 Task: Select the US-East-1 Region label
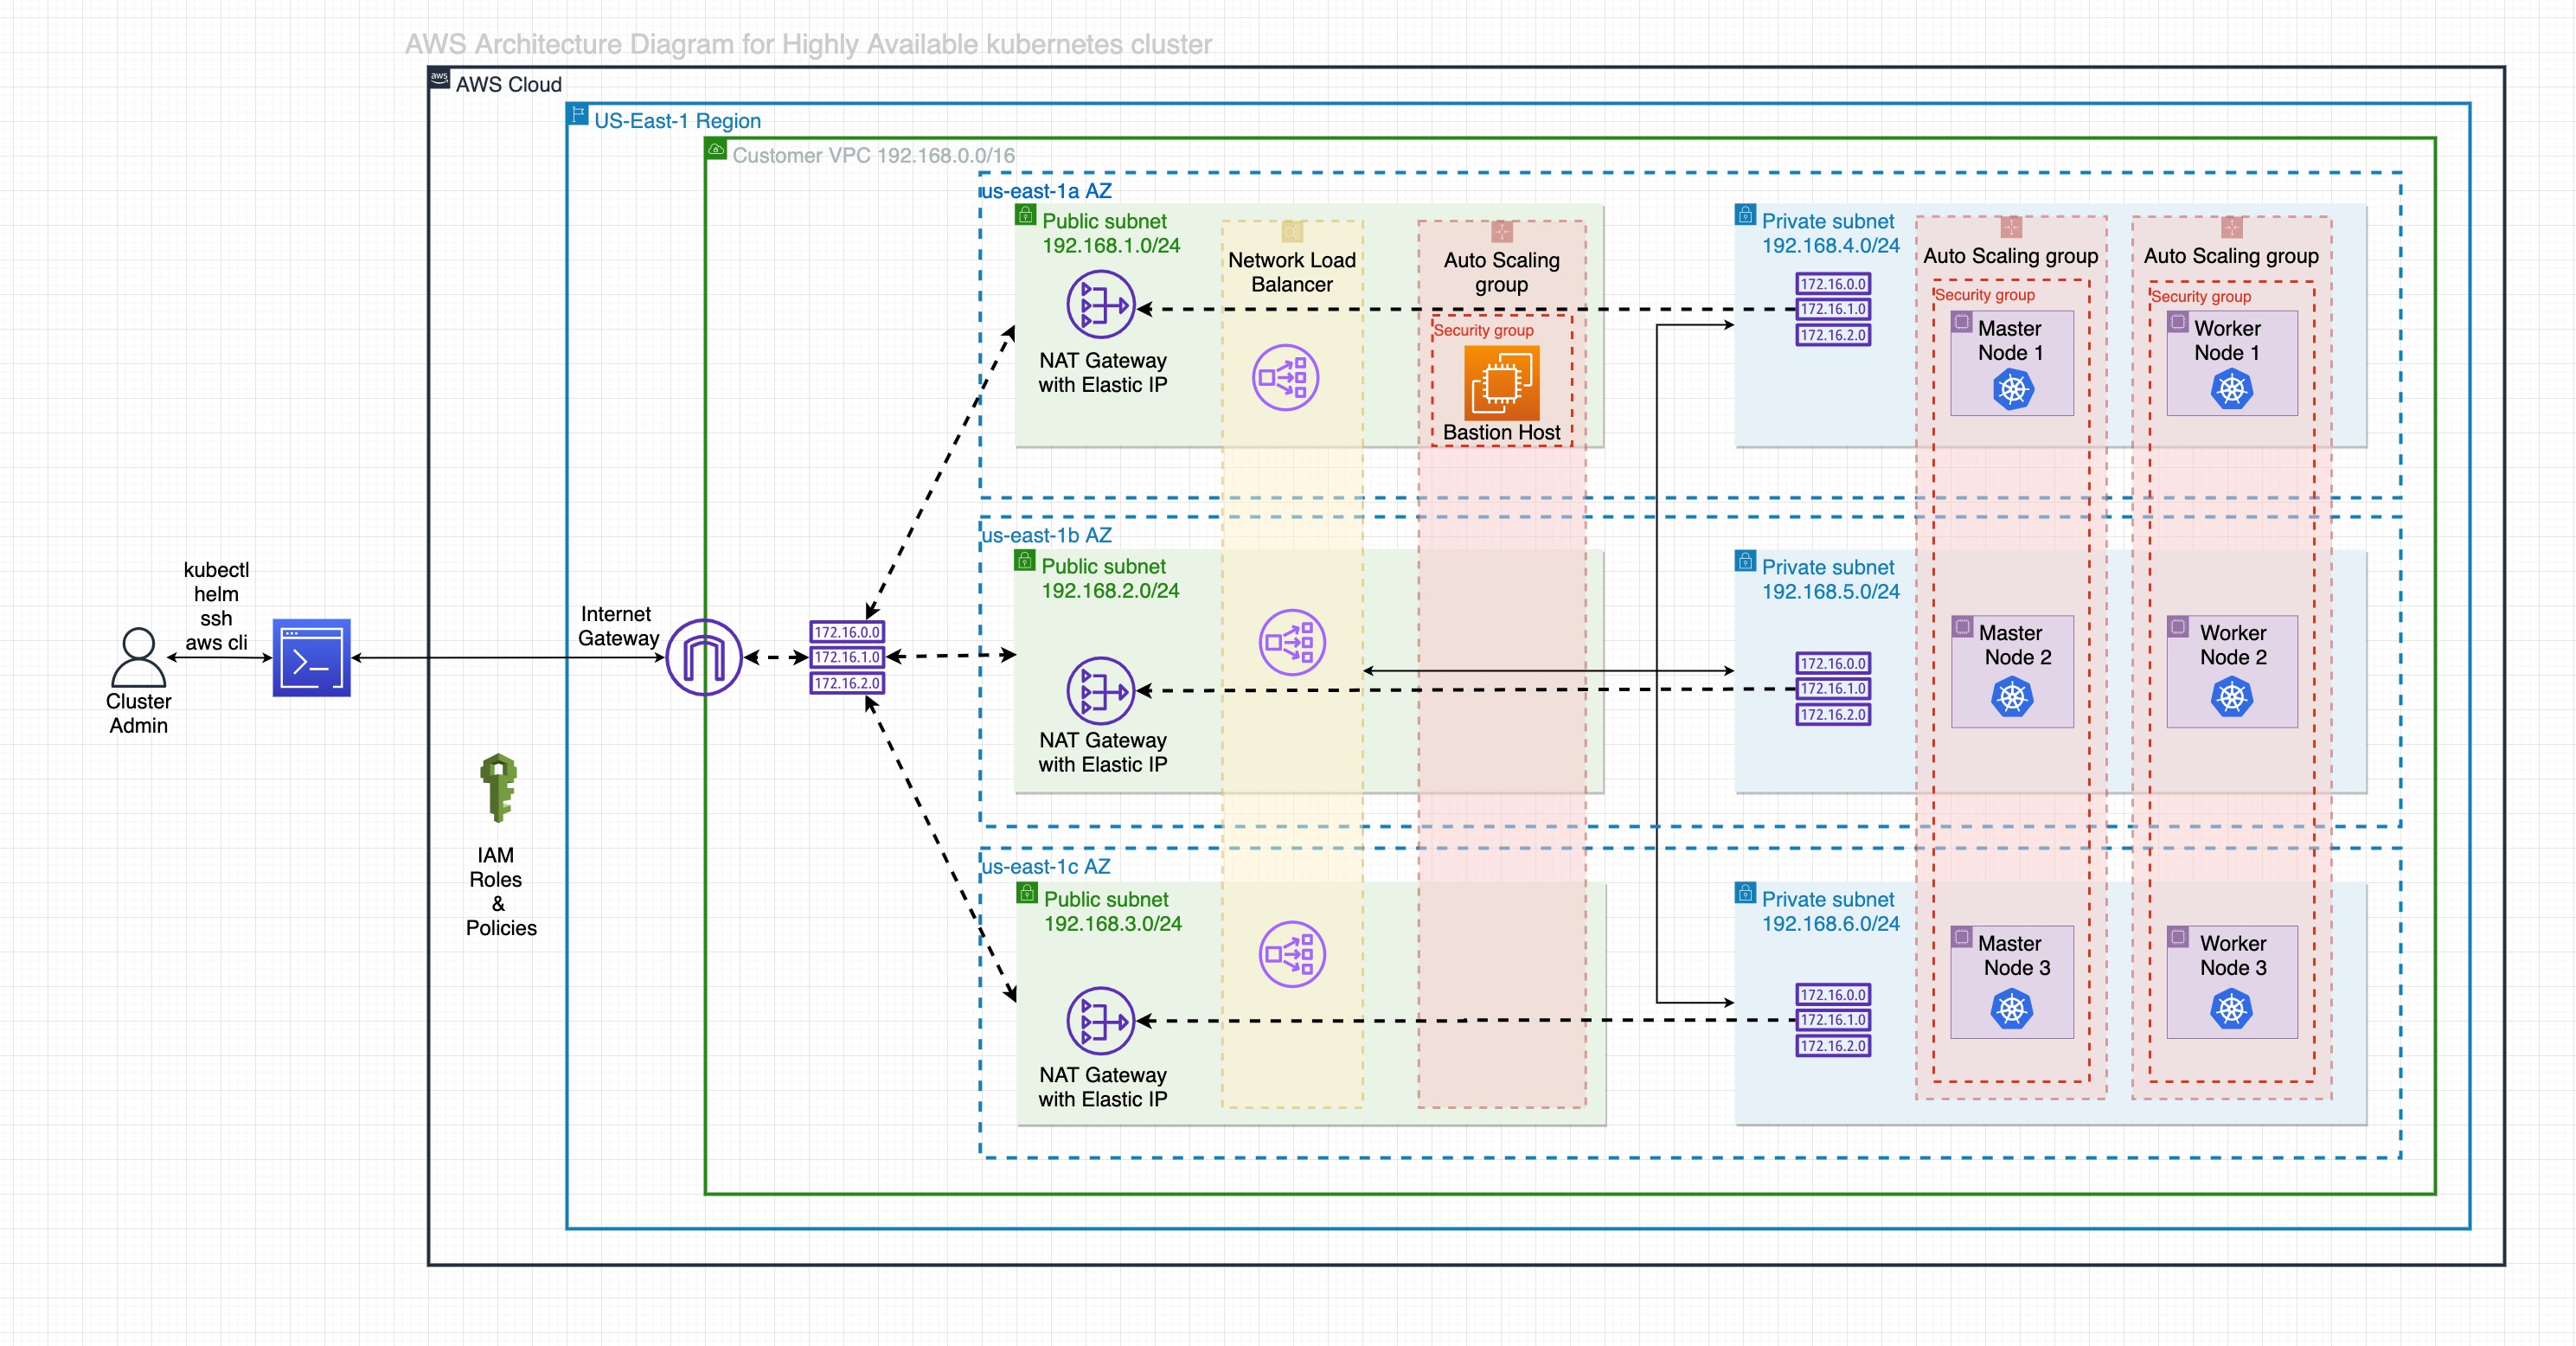pos(677,121)
